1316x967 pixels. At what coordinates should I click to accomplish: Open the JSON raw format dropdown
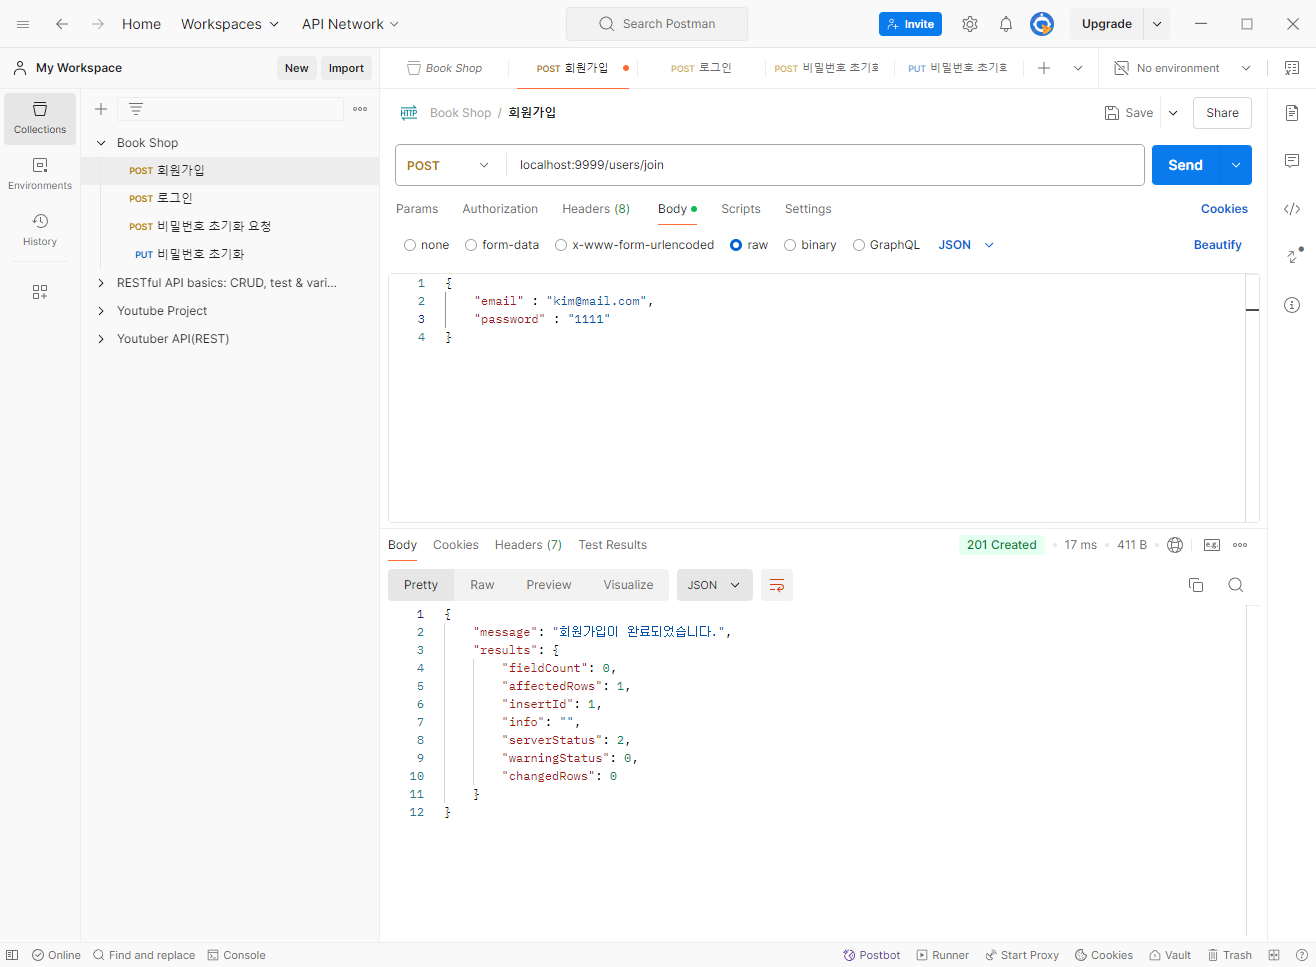[x=966, y=245]
